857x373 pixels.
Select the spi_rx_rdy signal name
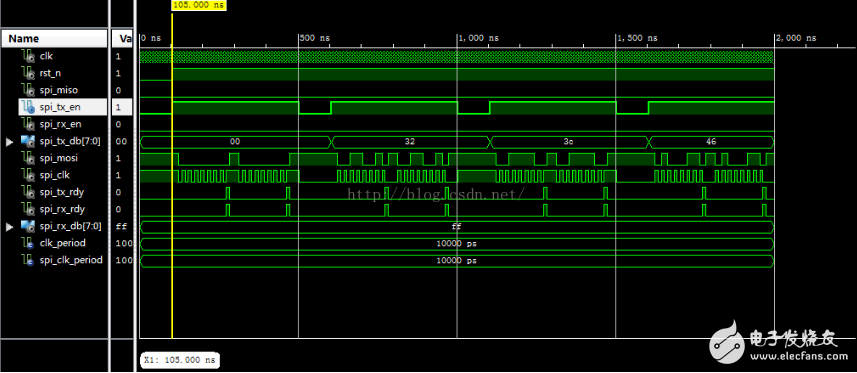tap(62, 209)
